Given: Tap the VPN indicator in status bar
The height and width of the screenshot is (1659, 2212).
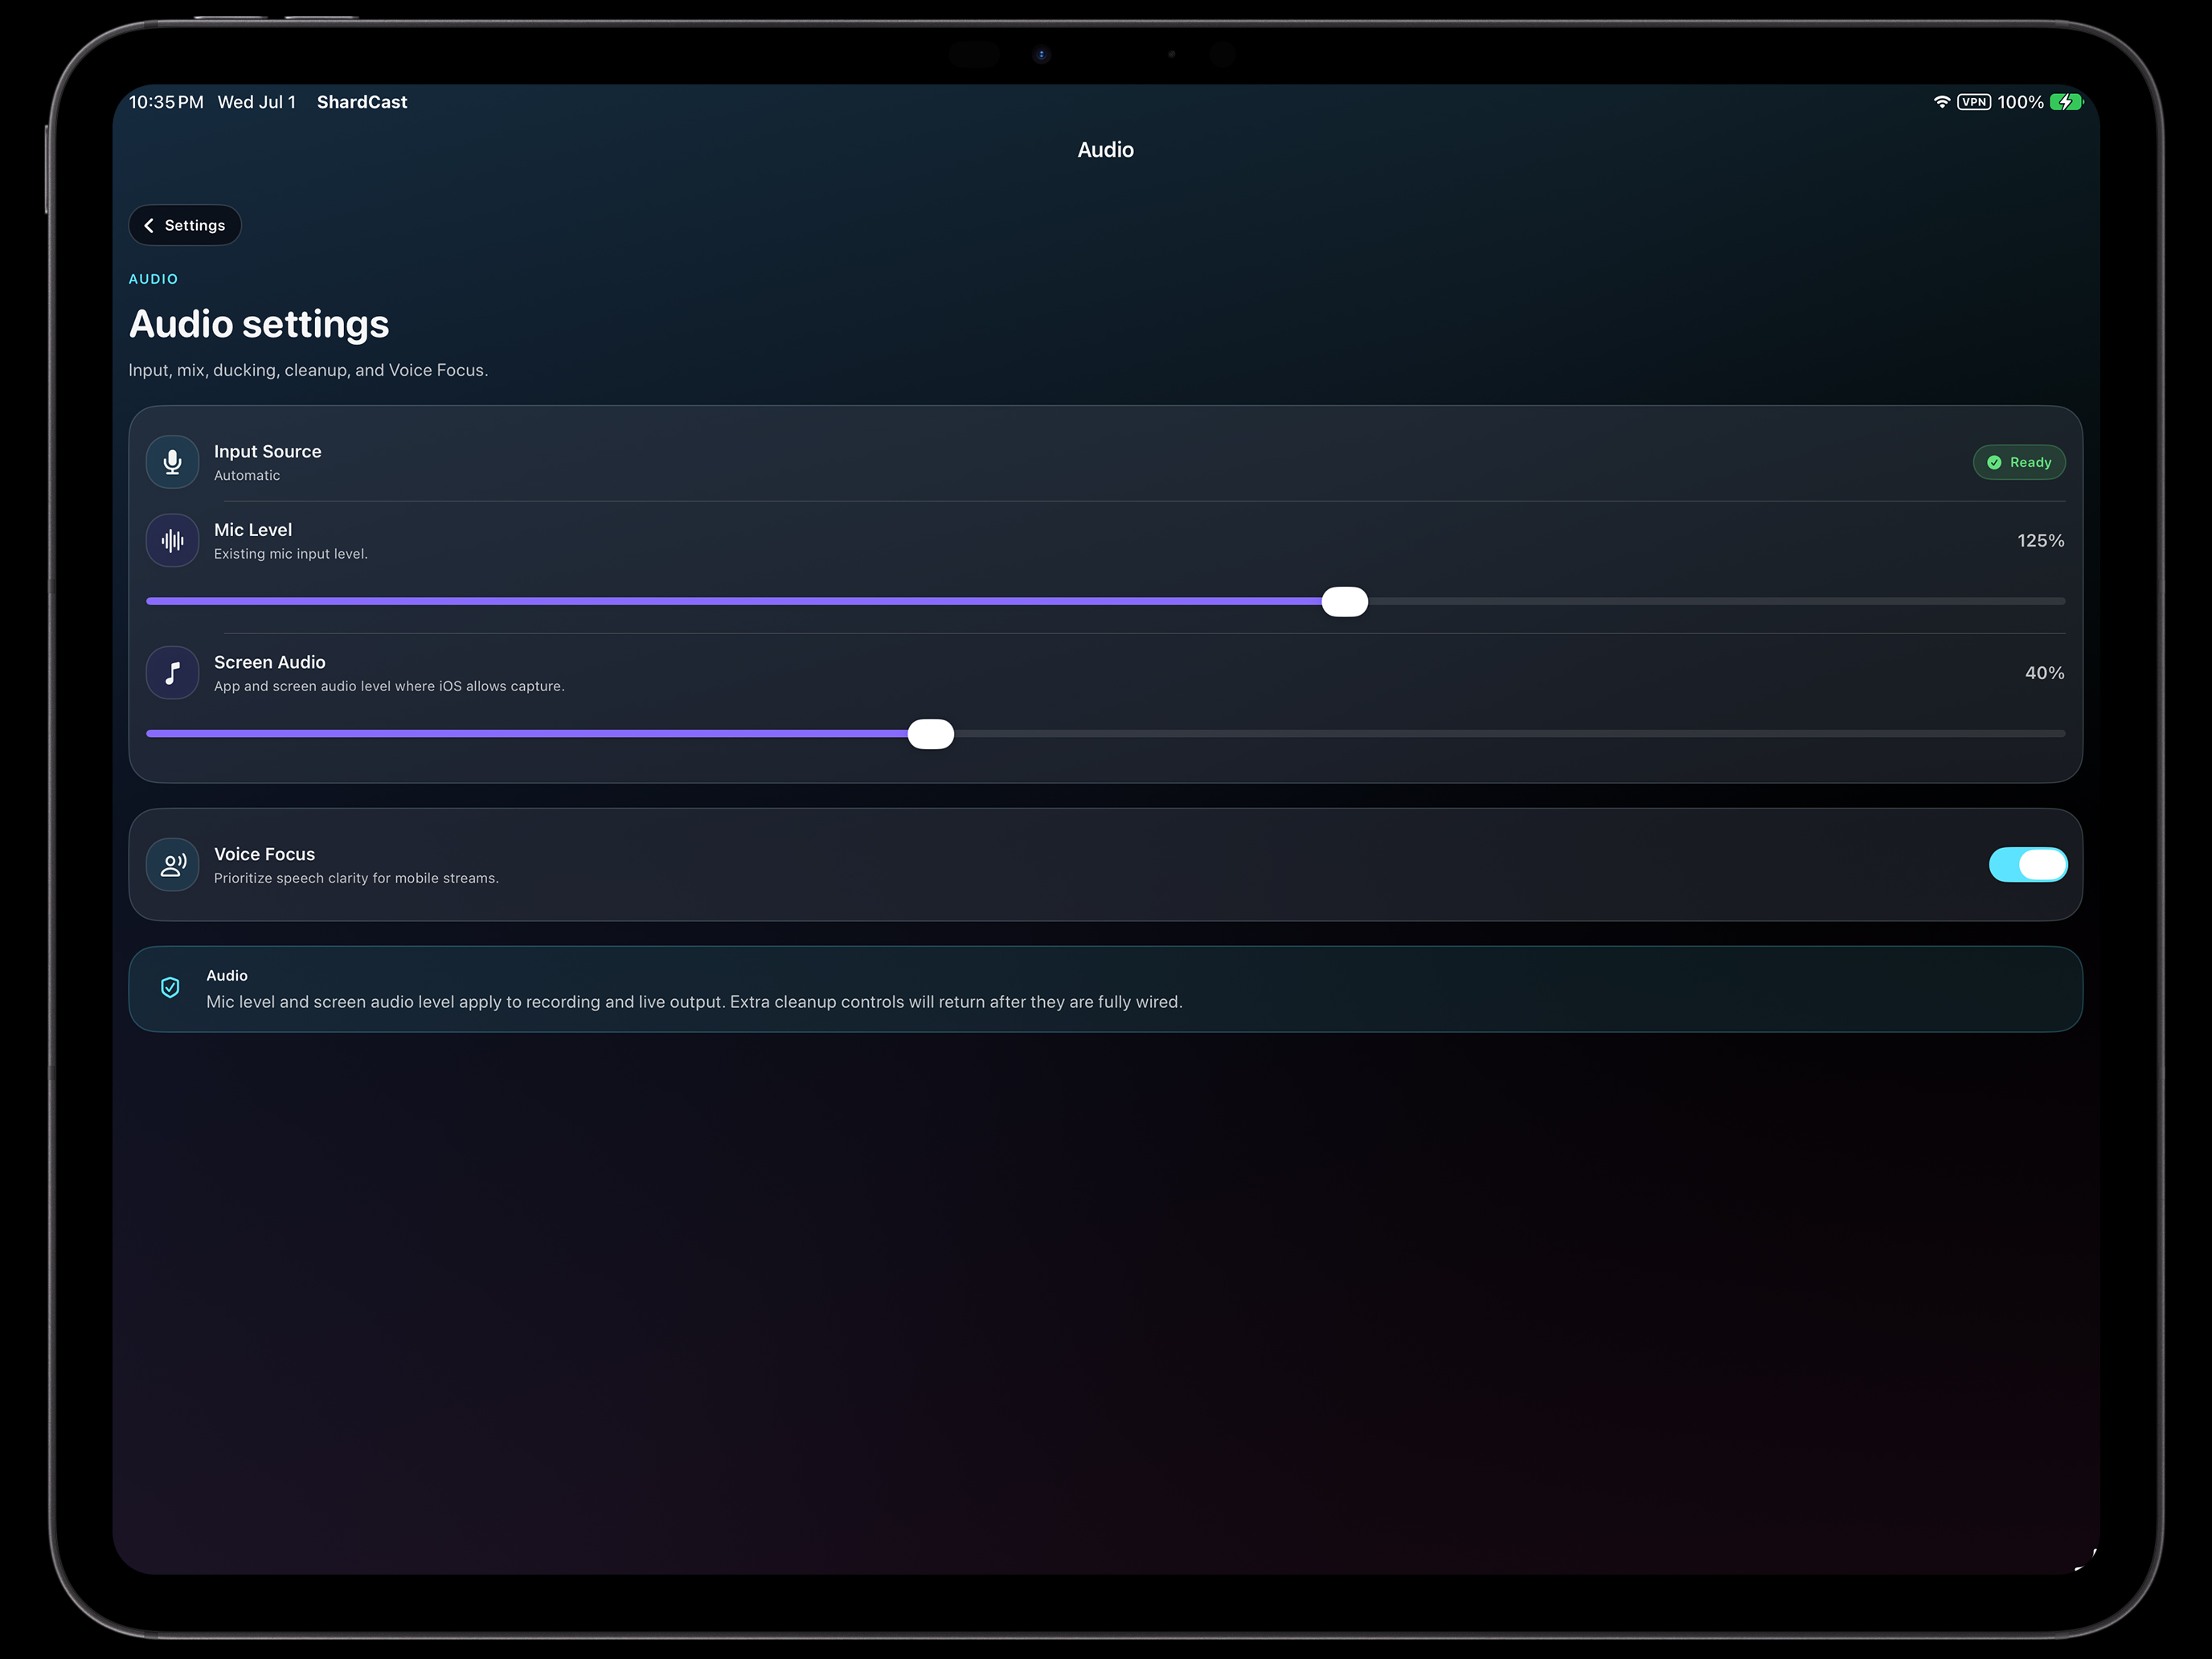Looking at the screenshot, I should (x=1974, y=102).
